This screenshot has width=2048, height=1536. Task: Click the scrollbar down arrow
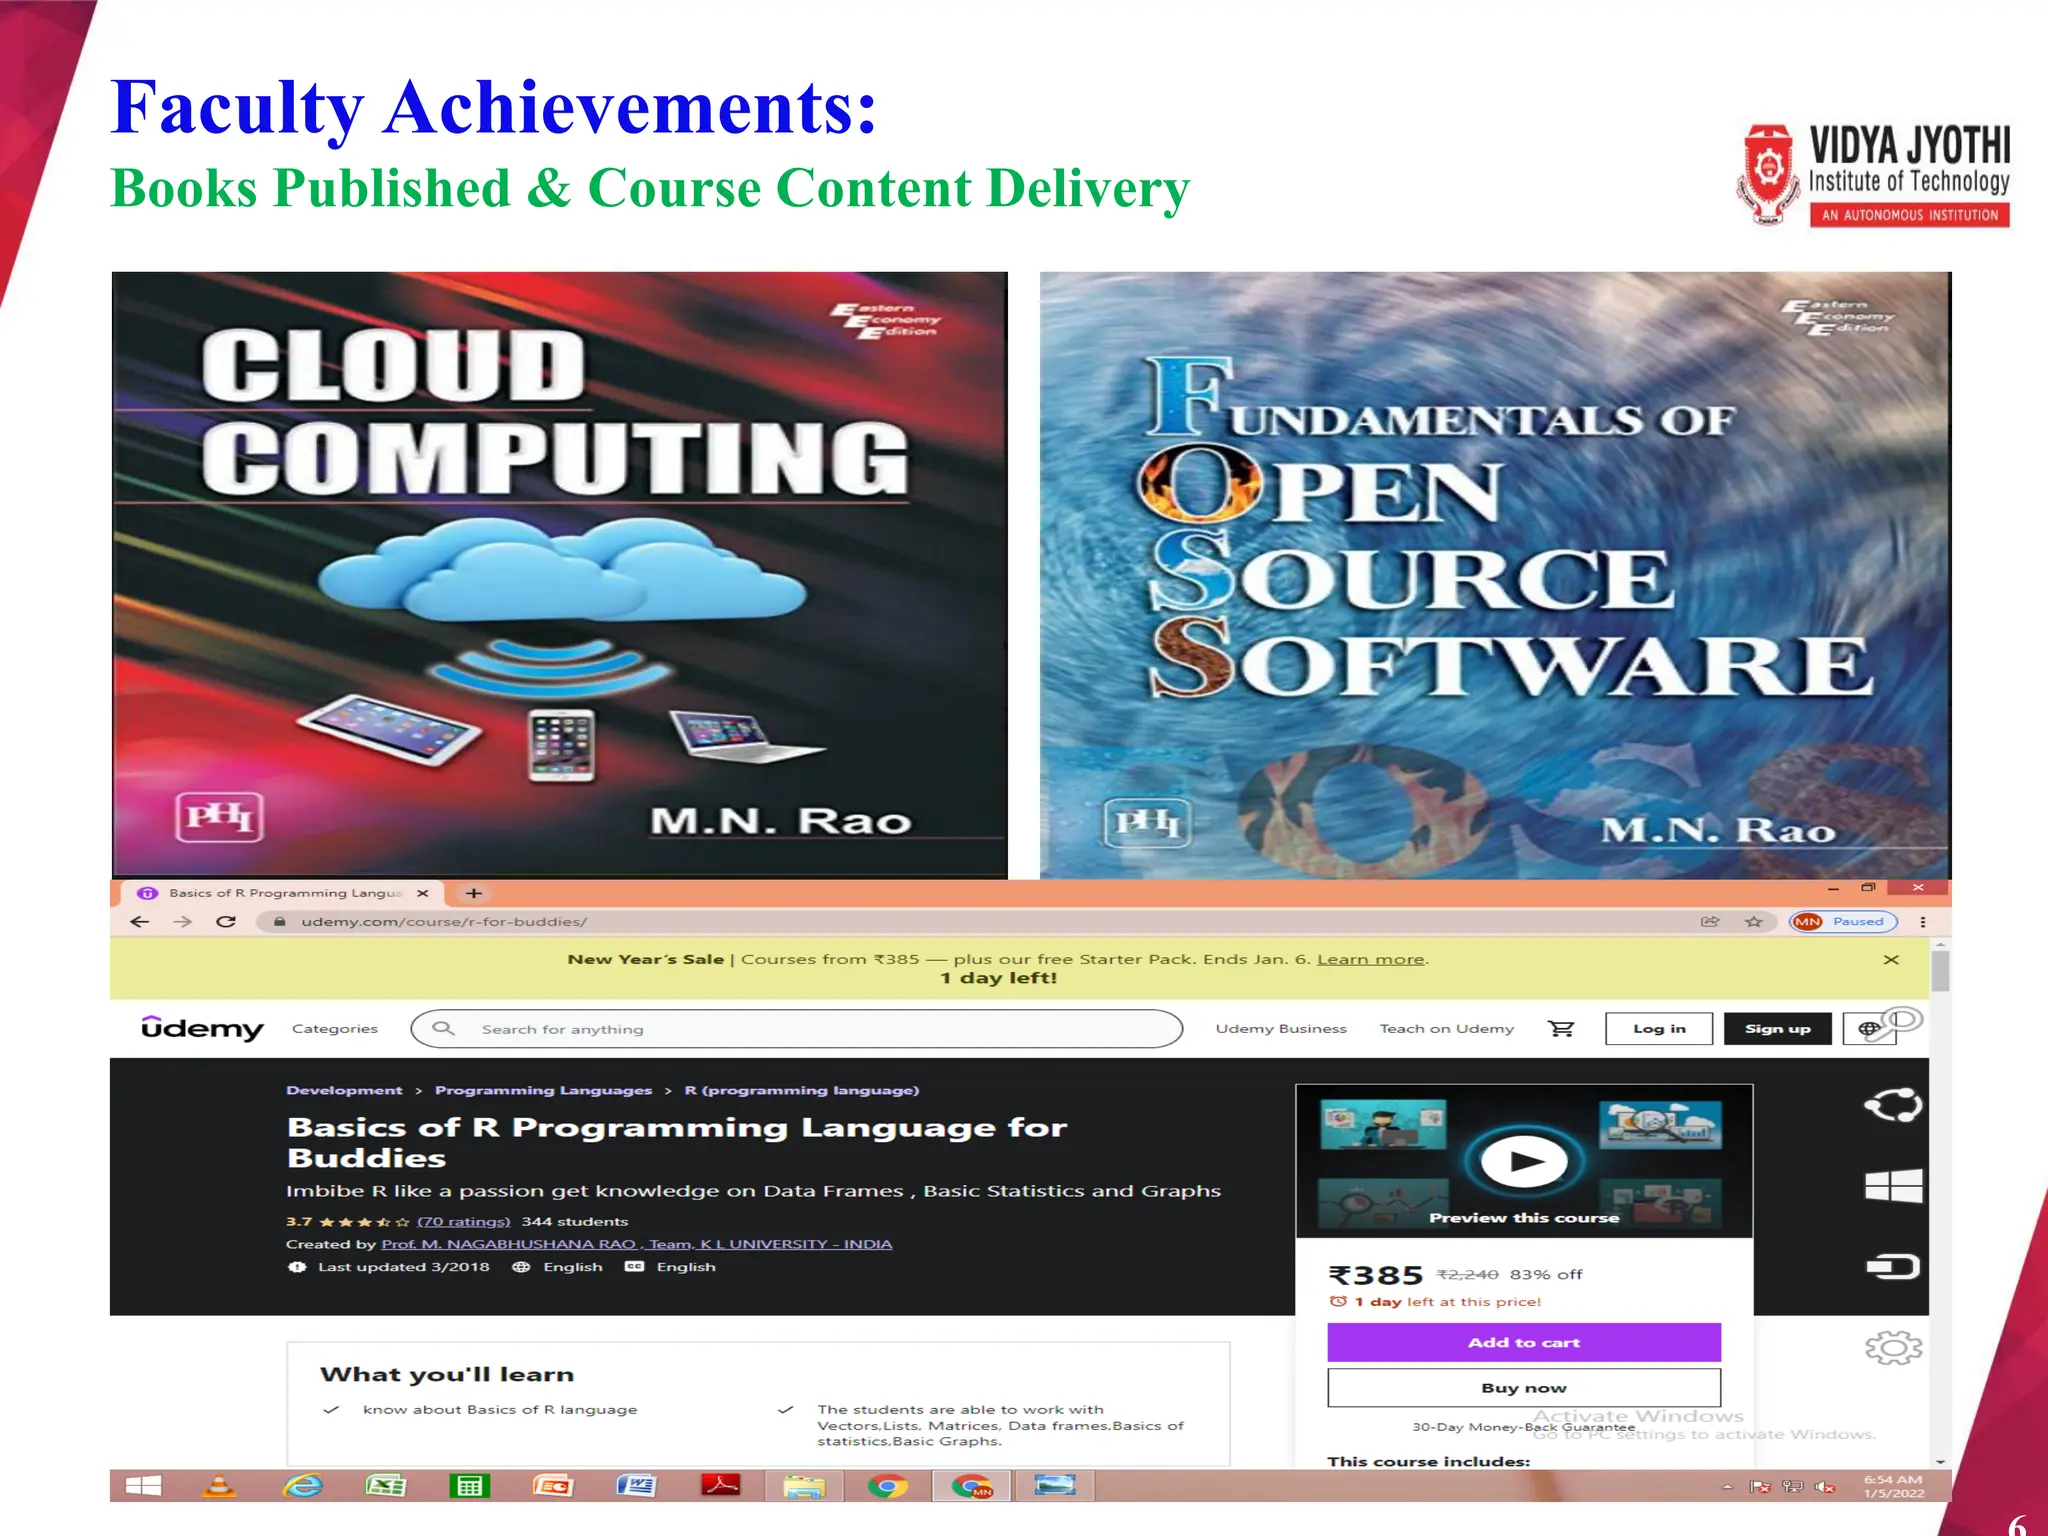[x=1940, y=1462]
